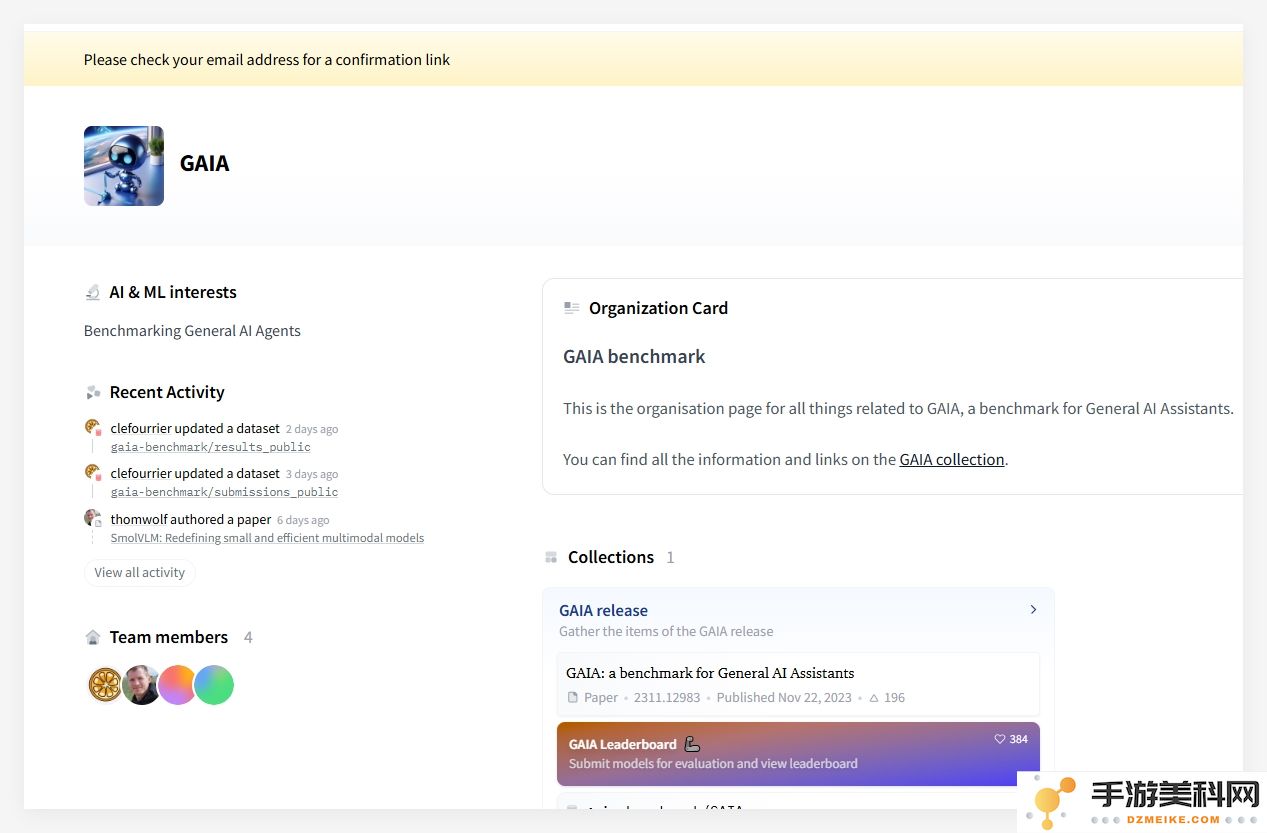Click the upvote triangle icon beside 196
1267x833 pixels.
click(874, 698)
